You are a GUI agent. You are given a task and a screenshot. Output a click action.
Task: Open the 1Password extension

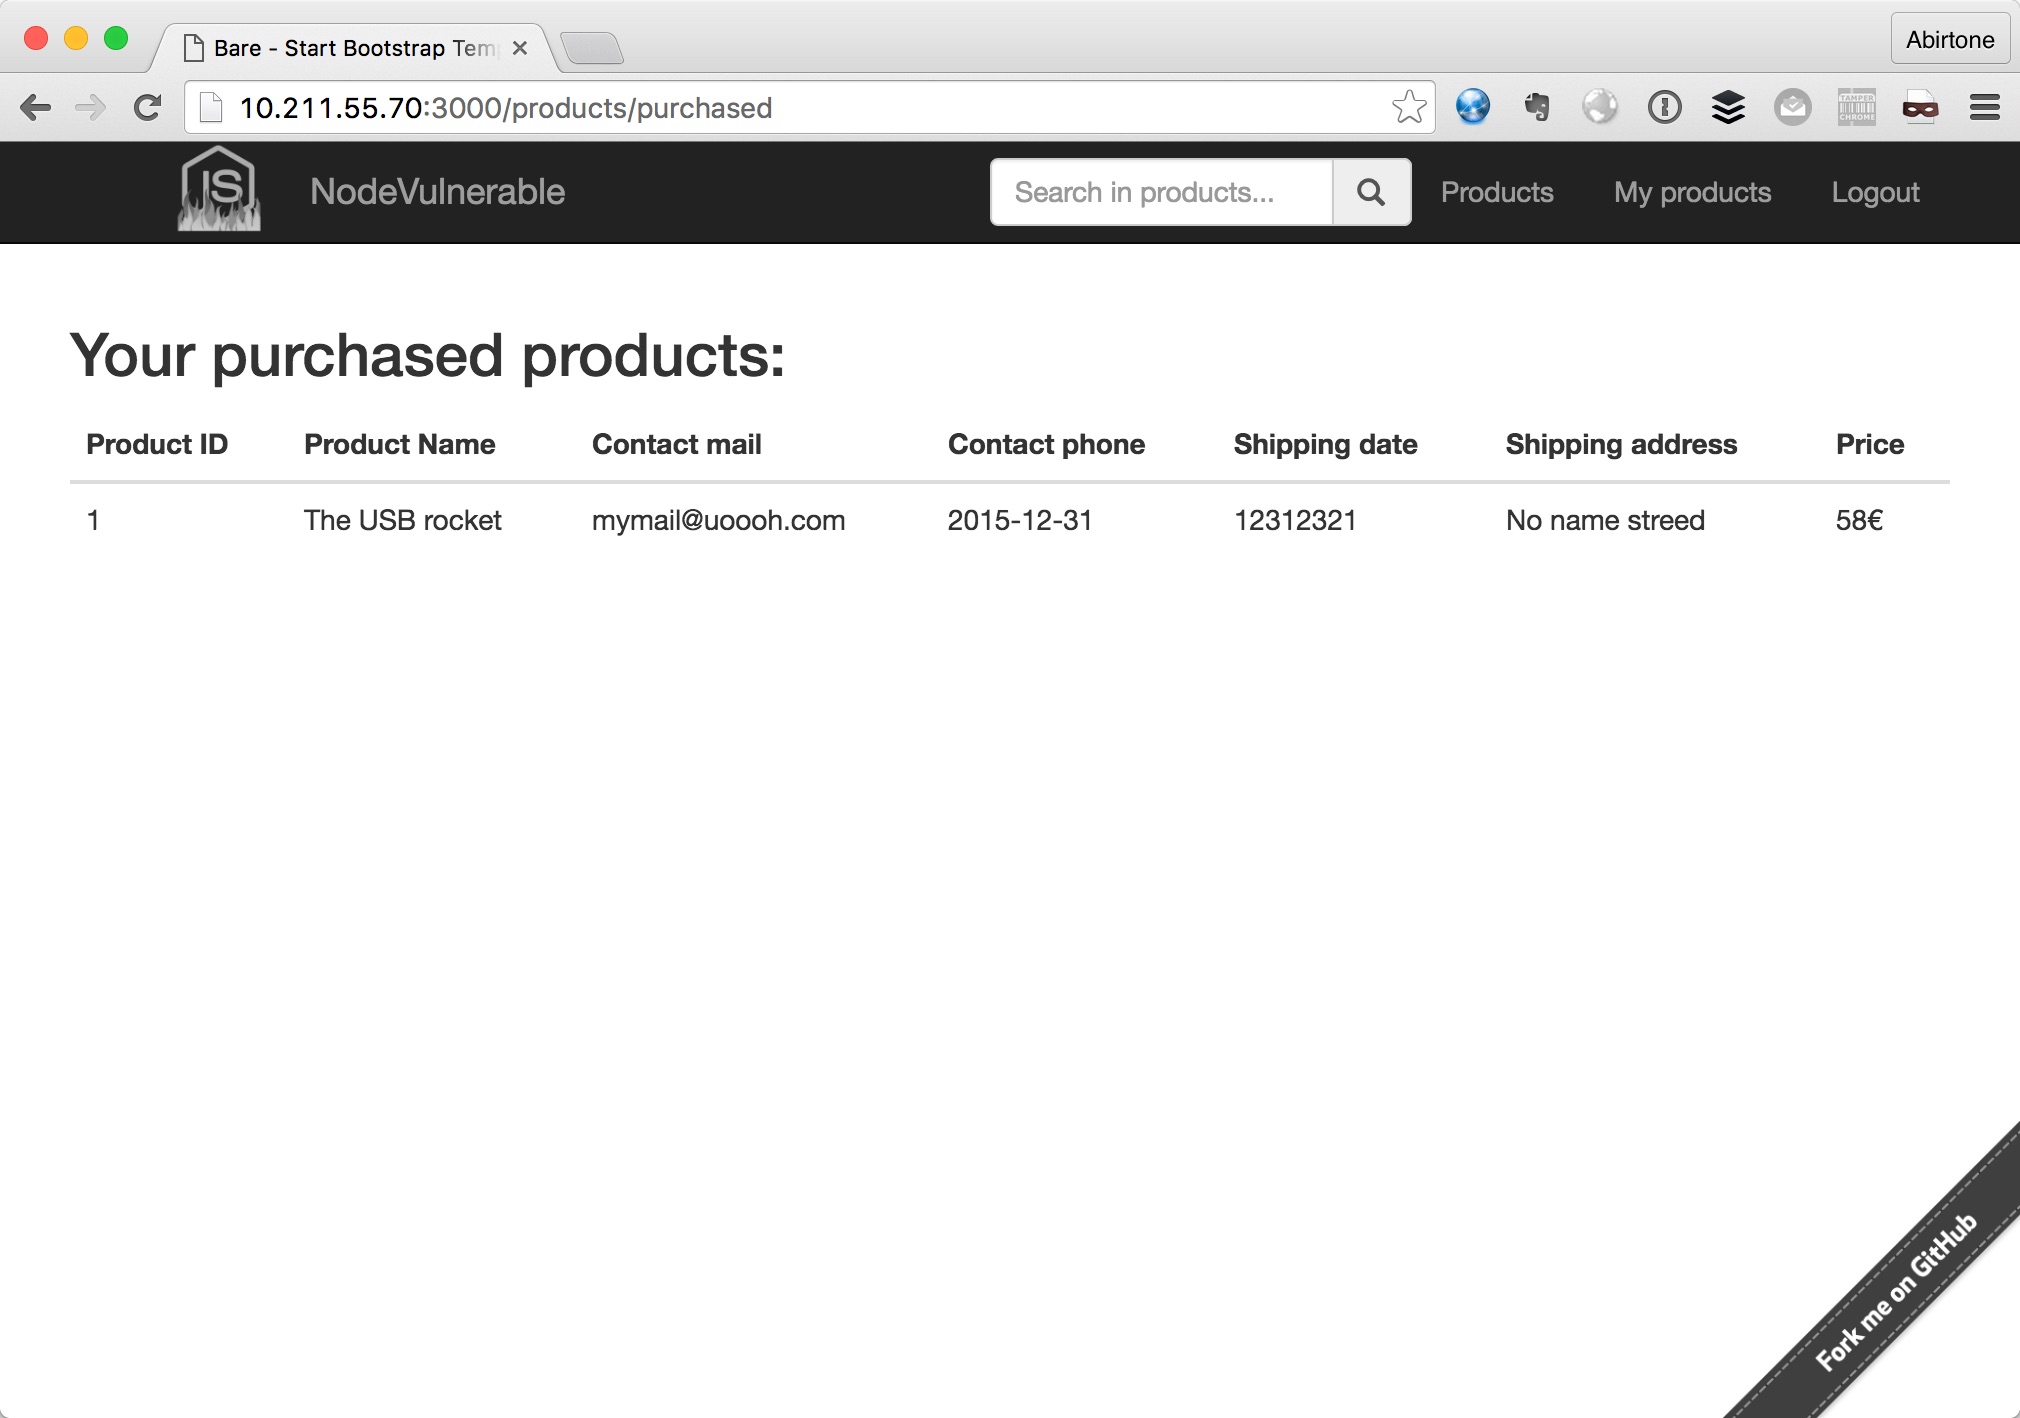click(x=1665, y=107)
